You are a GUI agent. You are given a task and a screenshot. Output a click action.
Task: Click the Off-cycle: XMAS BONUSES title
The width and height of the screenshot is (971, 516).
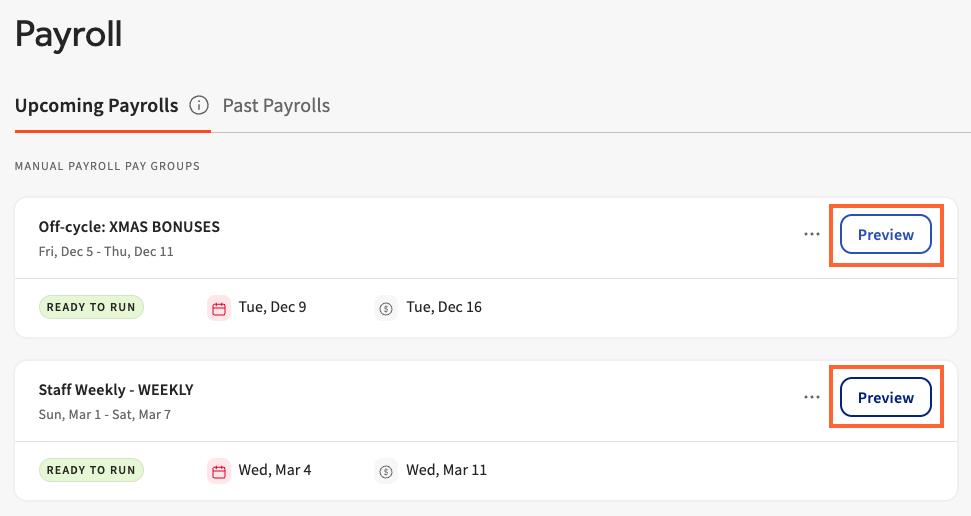129,227
